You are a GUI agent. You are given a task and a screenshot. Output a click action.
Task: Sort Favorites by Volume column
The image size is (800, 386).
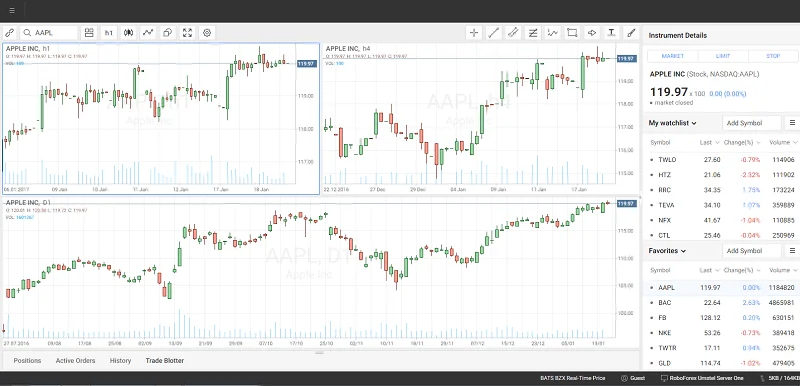[x=783, y=270]
